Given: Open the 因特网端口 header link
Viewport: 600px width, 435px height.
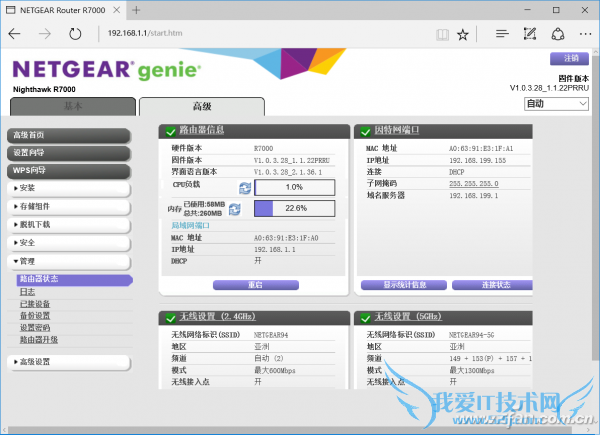Looking at the screenshot, I should coord(397,130).
